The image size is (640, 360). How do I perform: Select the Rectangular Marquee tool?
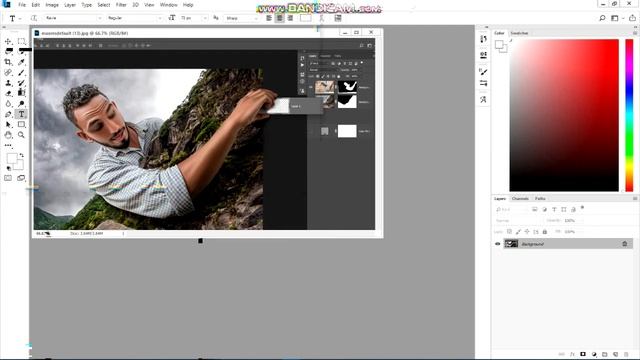pyautogui.click(x=22, y=41)
